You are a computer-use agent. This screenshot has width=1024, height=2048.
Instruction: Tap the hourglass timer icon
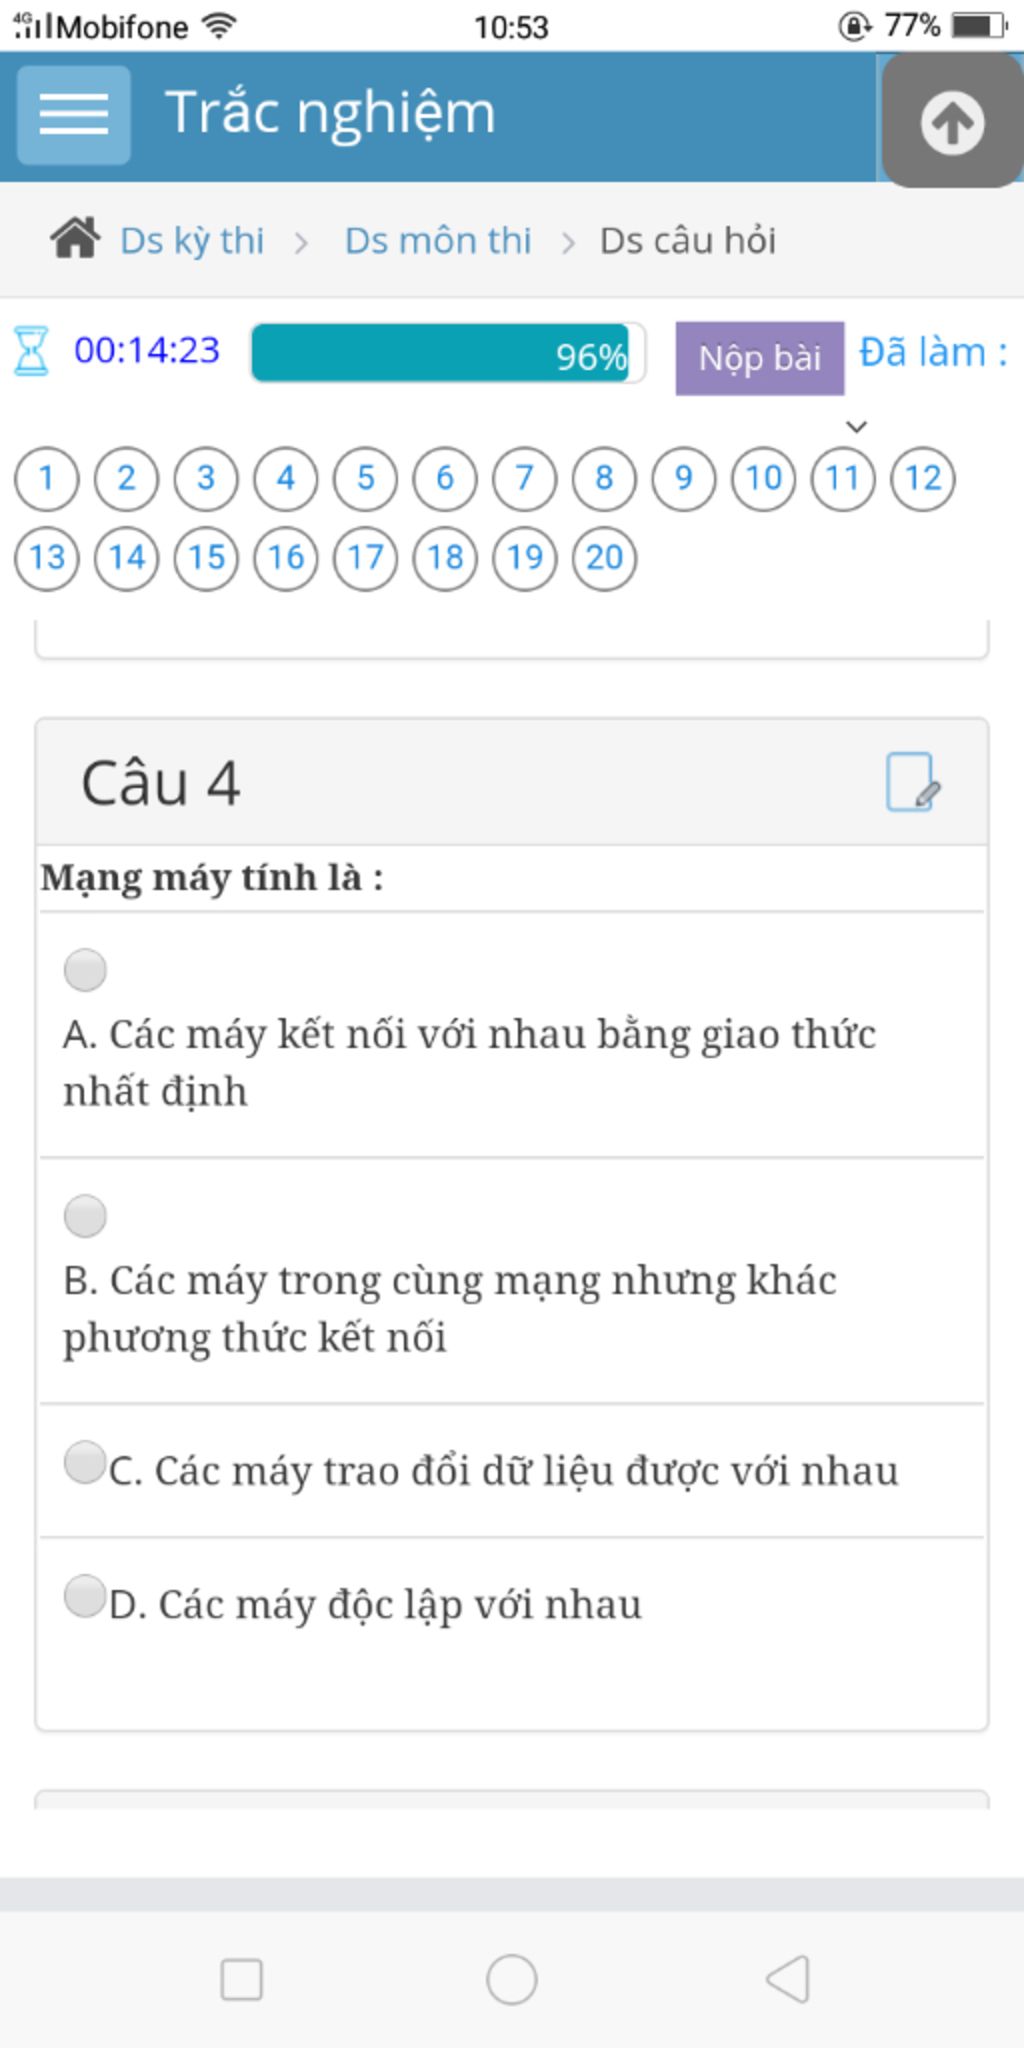(31, 351)
